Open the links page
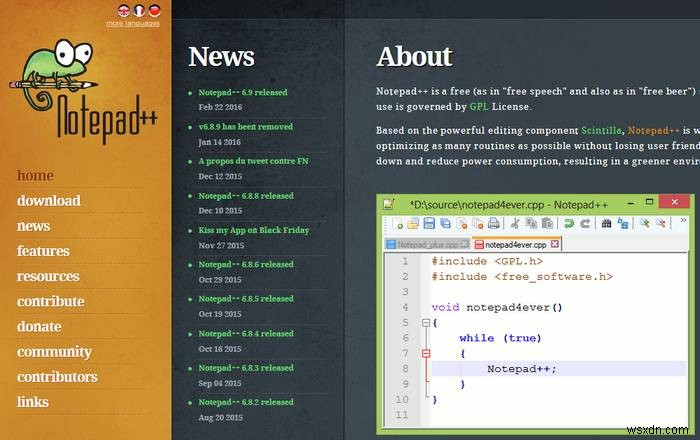Screen dimensions: 700x440 point(33,402)
